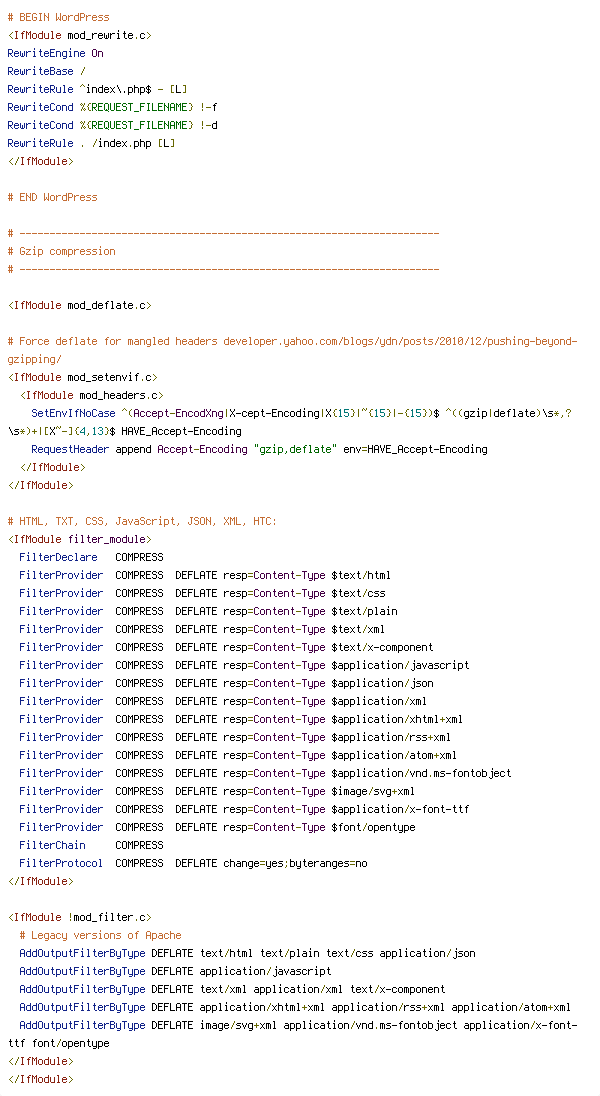
Task: Click the '<IfModule mod_deflate.c>' line
Action: pyautogui.click(x=80, y=305)
